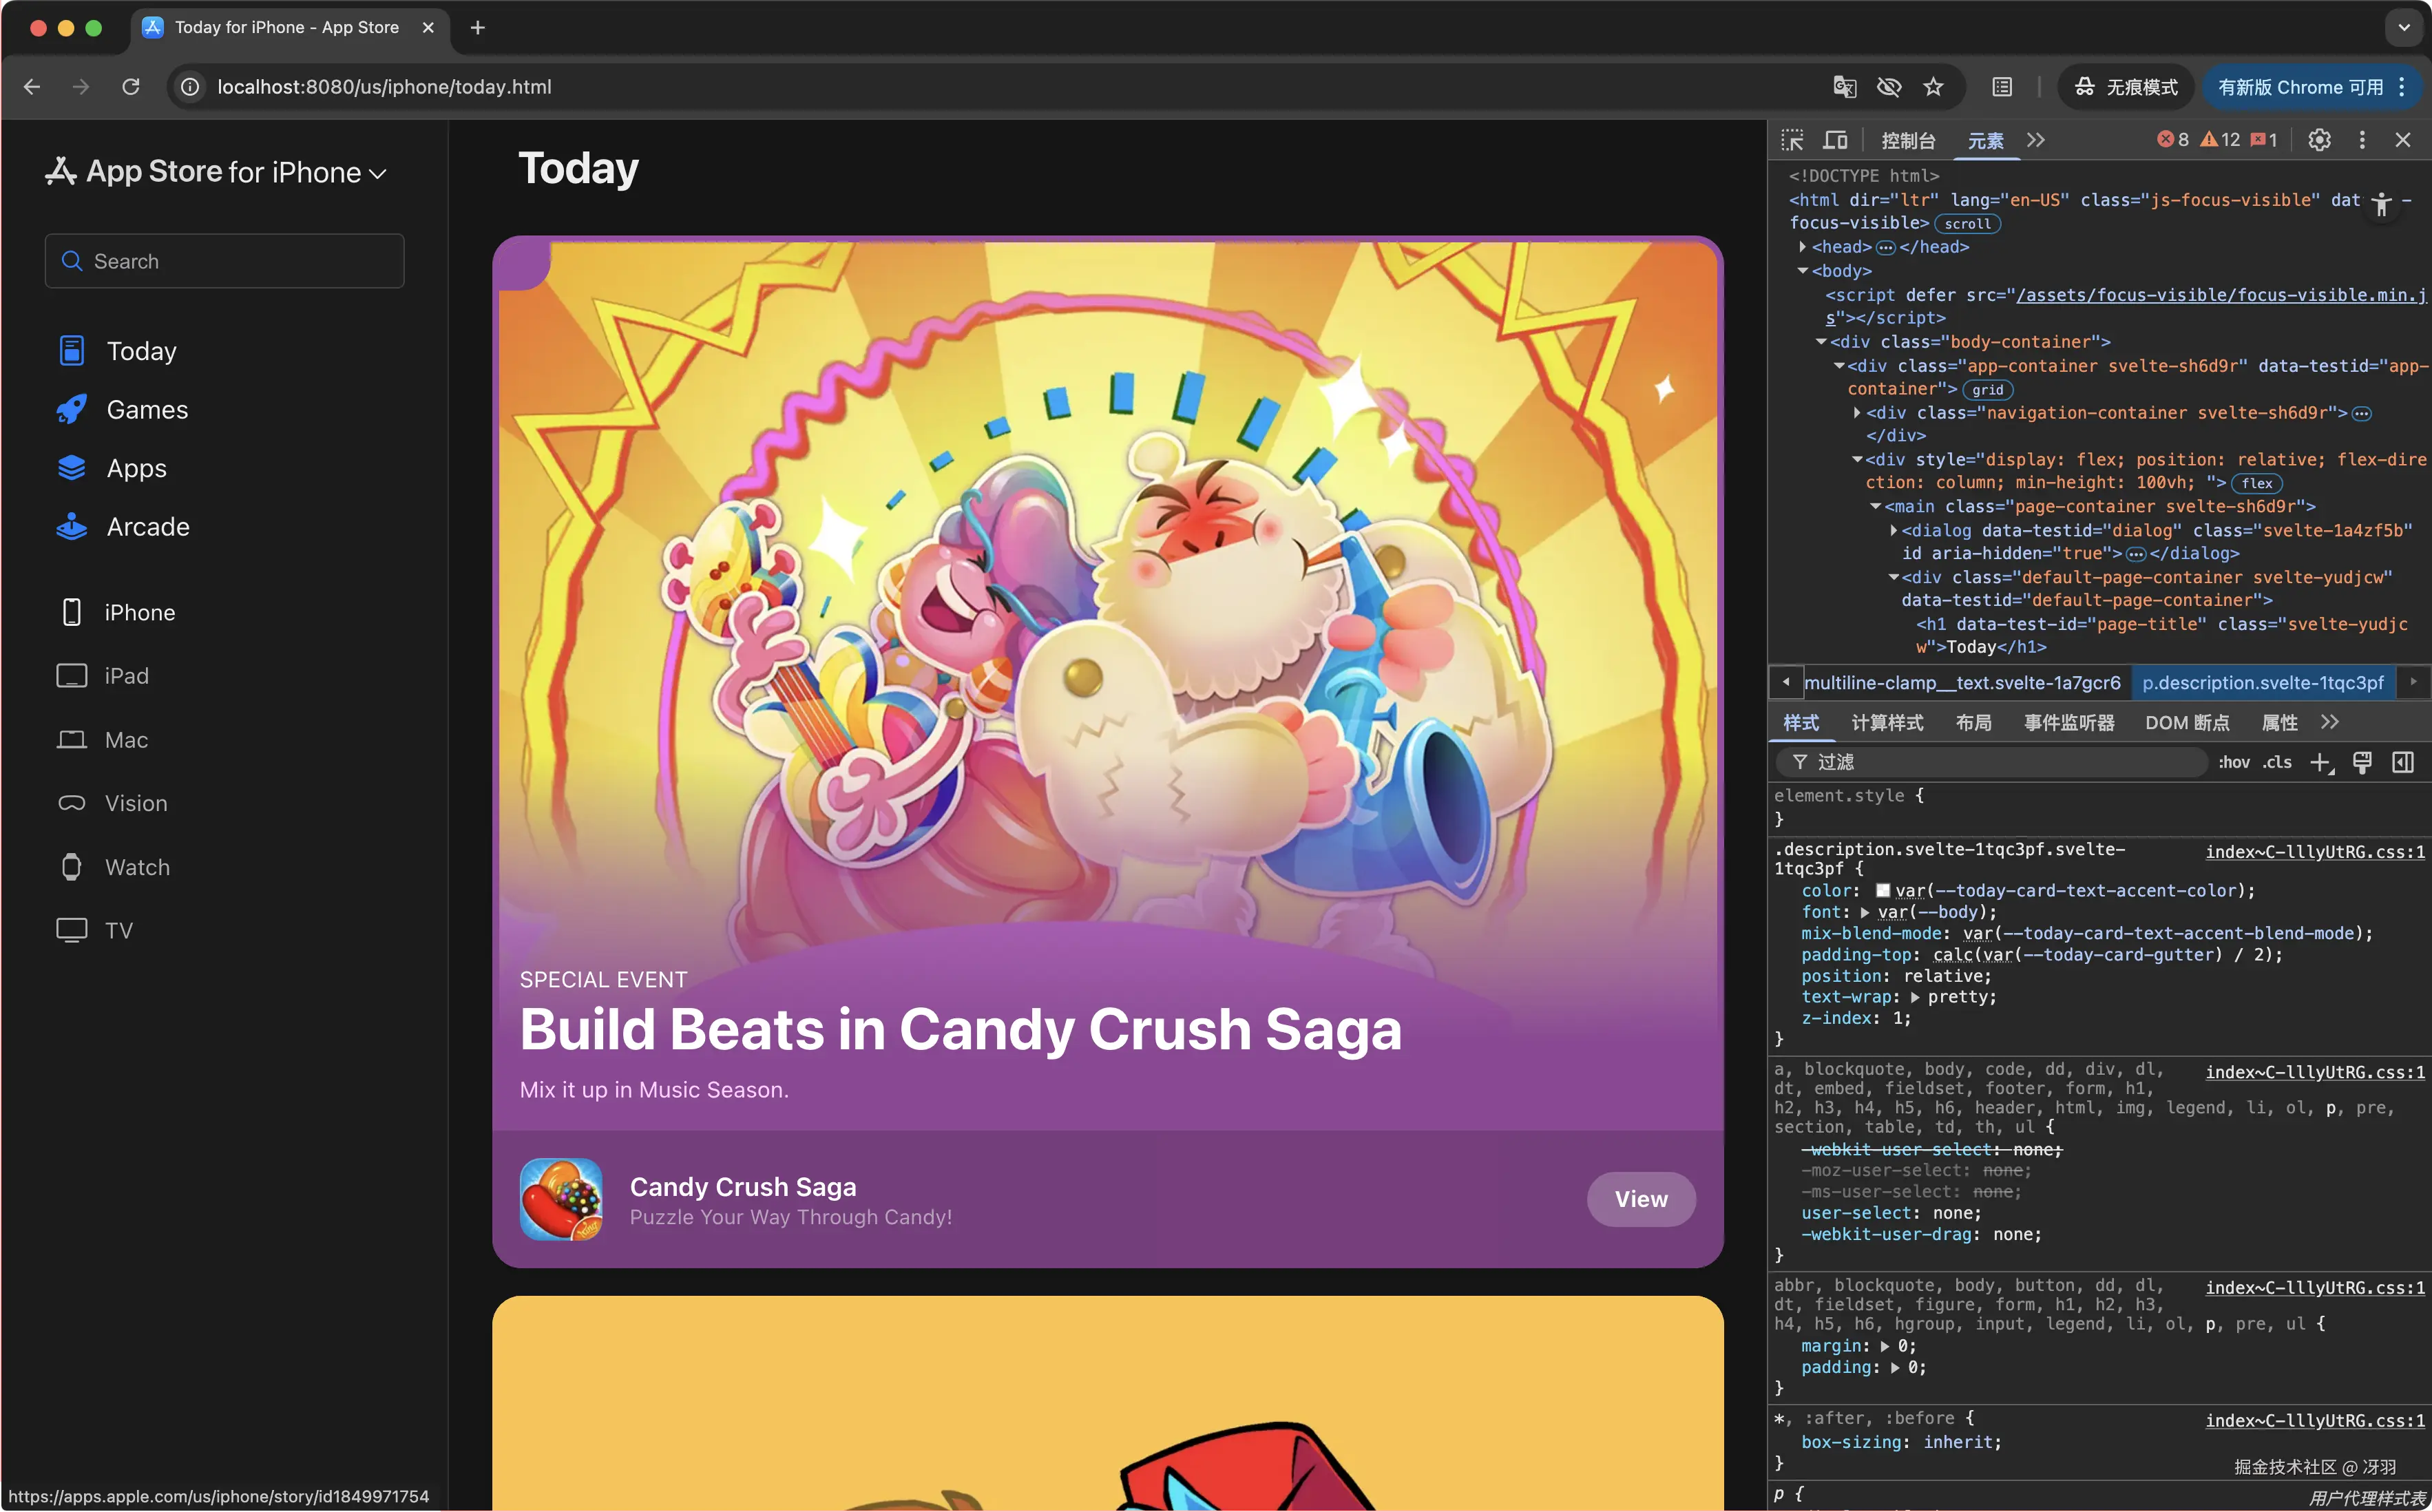Viewport: 2432px width, 1512px height.
Task: Toggle the :hov element state panel
Action: click(2233, 763)
